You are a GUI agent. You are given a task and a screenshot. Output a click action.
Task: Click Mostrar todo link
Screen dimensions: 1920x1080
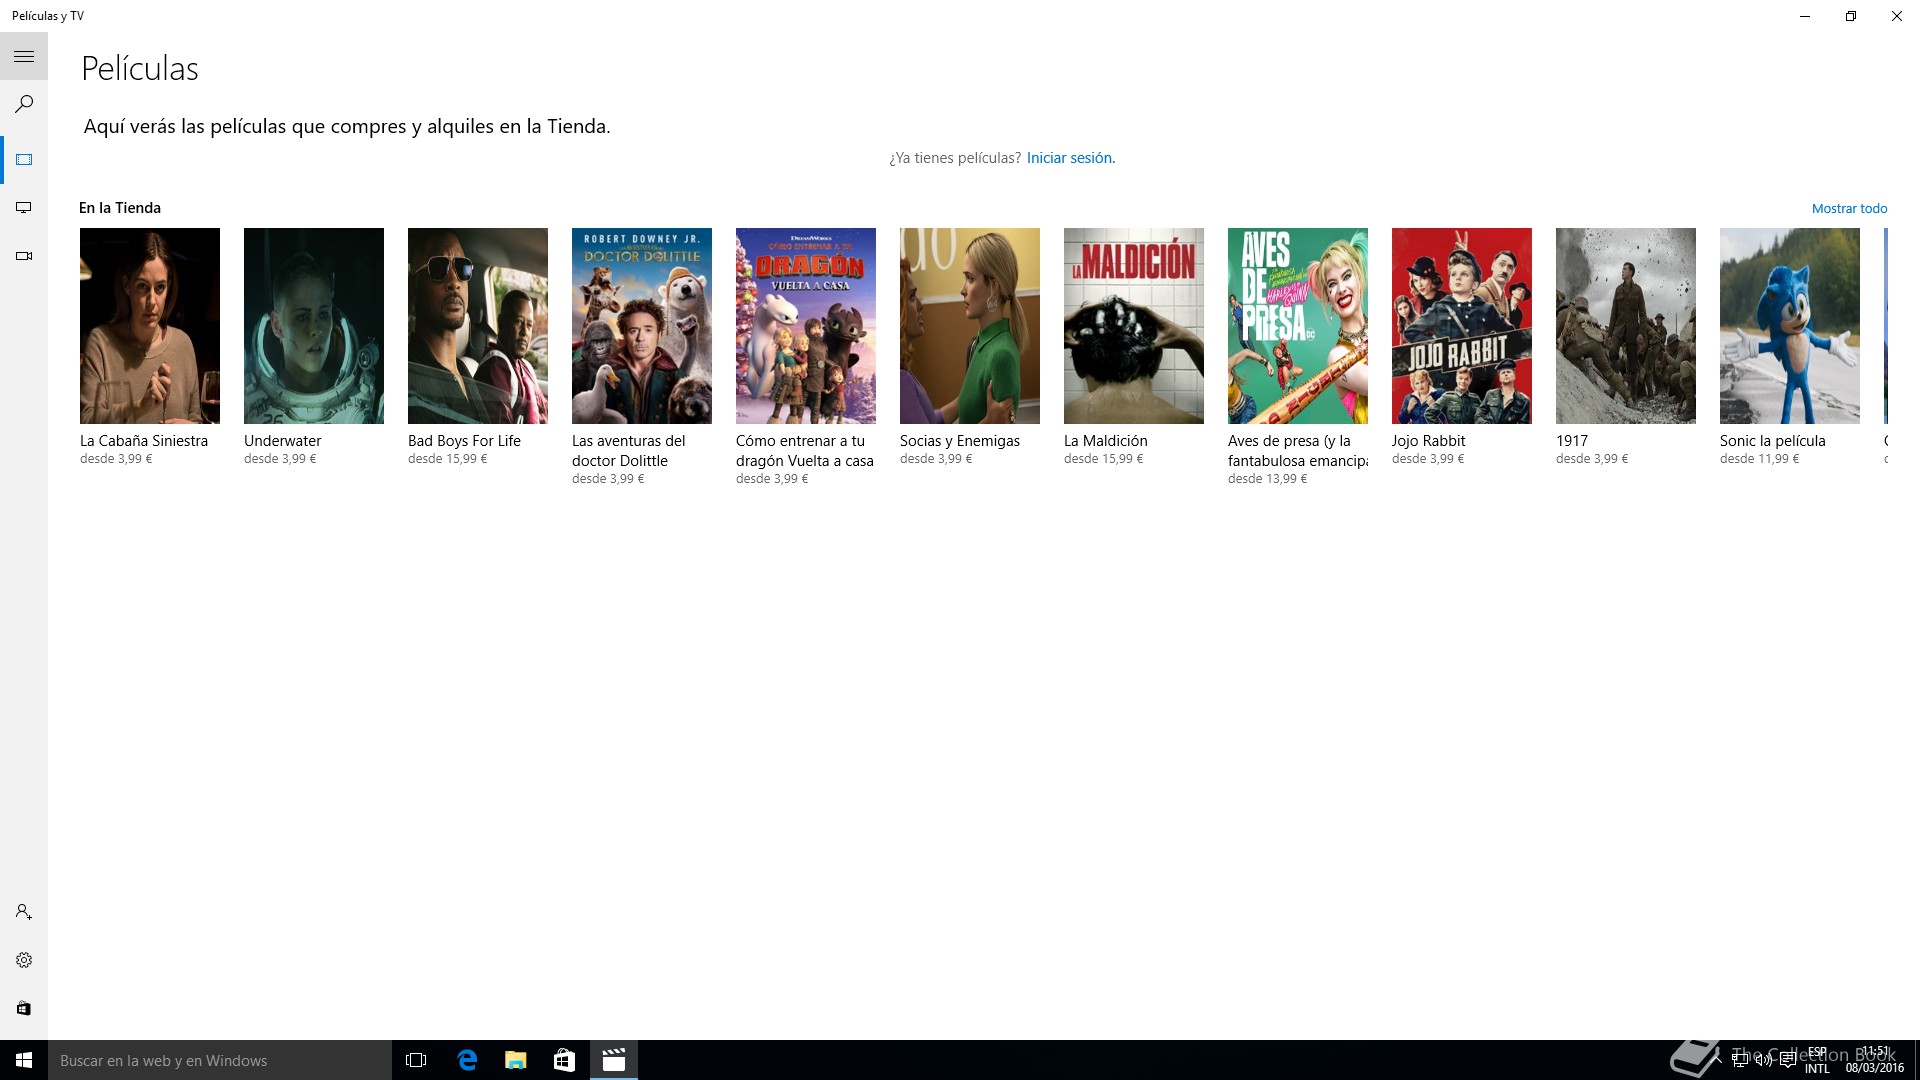point(1849,208)
